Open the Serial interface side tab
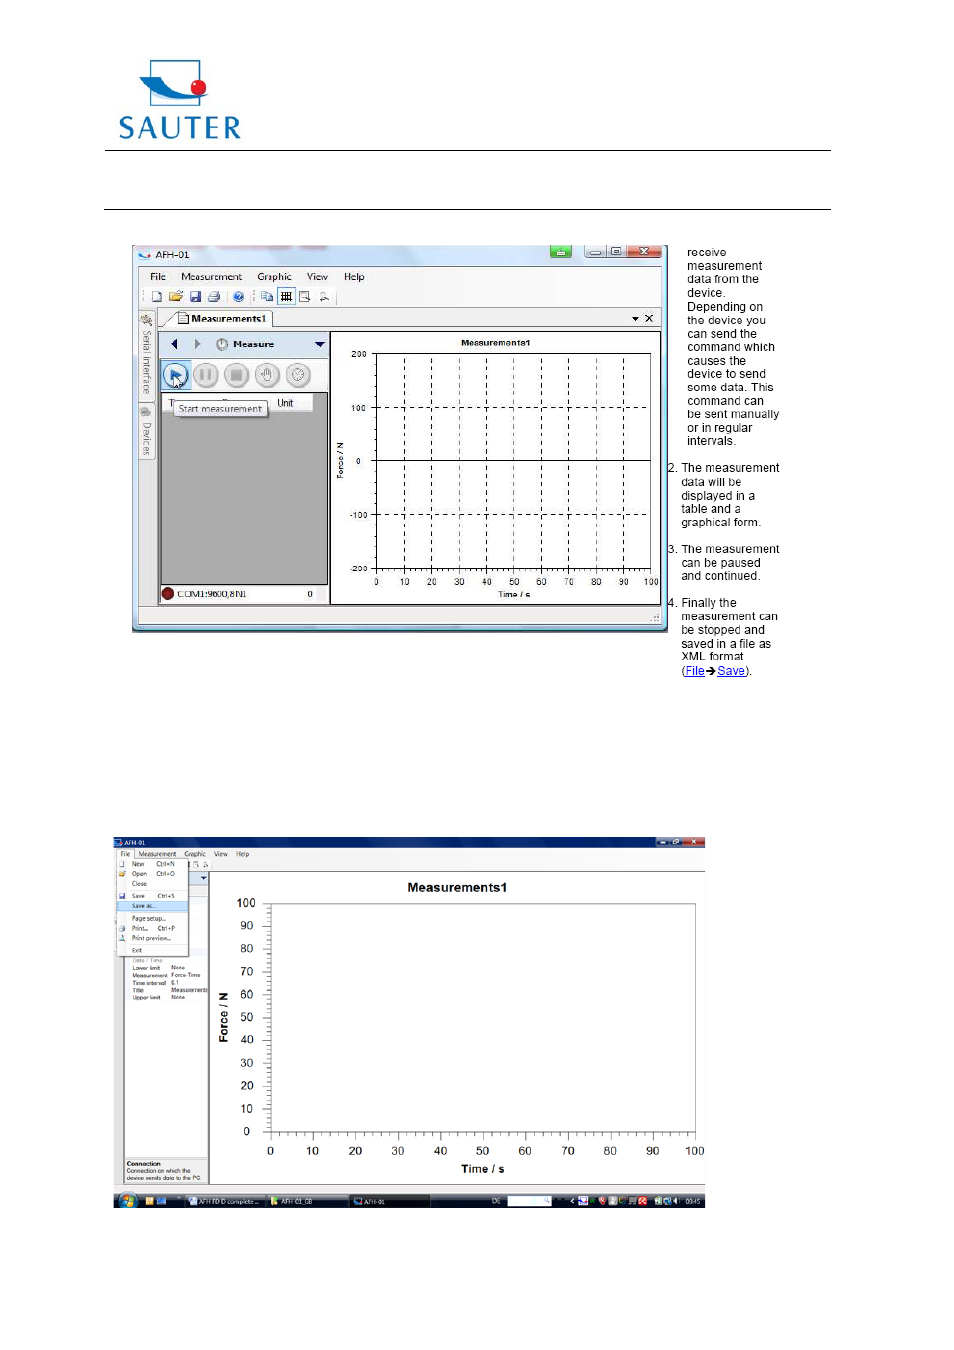 click(146, 355)
